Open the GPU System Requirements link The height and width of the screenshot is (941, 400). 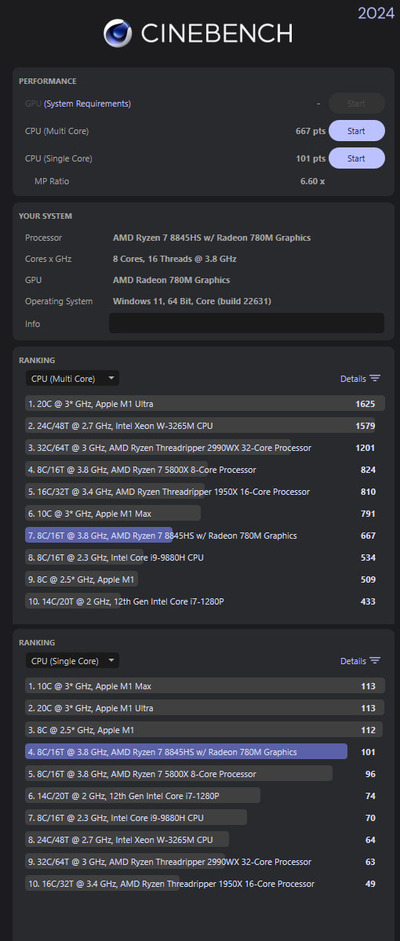pyautogui.click(x=87, y=103)
